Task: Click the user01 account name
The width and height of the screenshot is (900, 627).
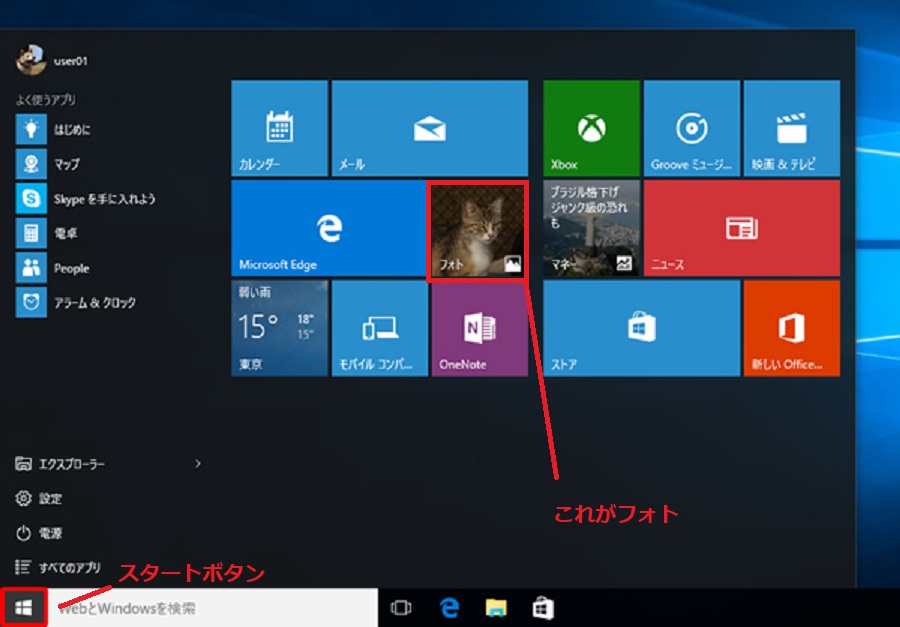Action: click(70, 60)
